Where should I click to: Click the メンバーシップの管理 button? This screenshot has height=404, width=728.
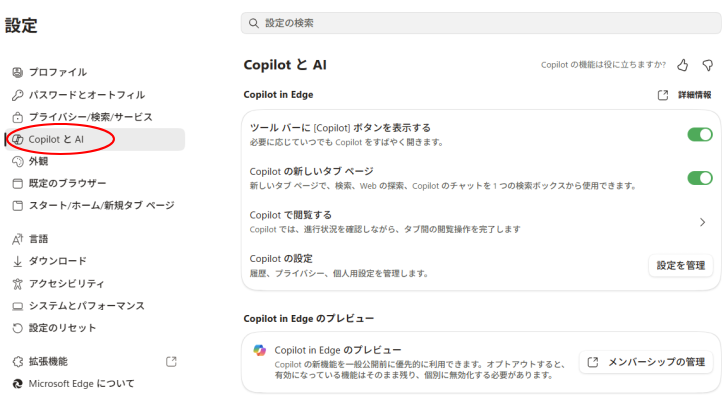646,362
